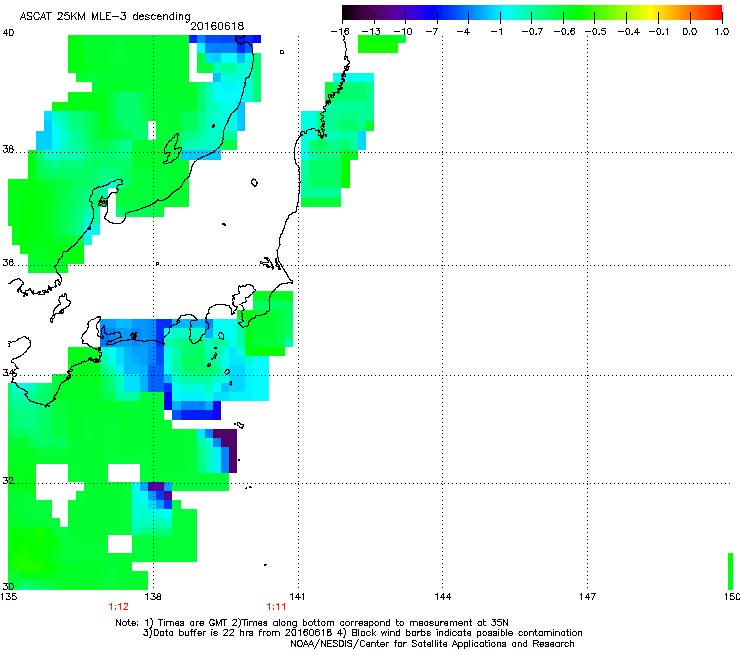The height and width of the screenshot is (650, 740).
Task: Click the '-0.7' color scale label
Action: [532, 32]
